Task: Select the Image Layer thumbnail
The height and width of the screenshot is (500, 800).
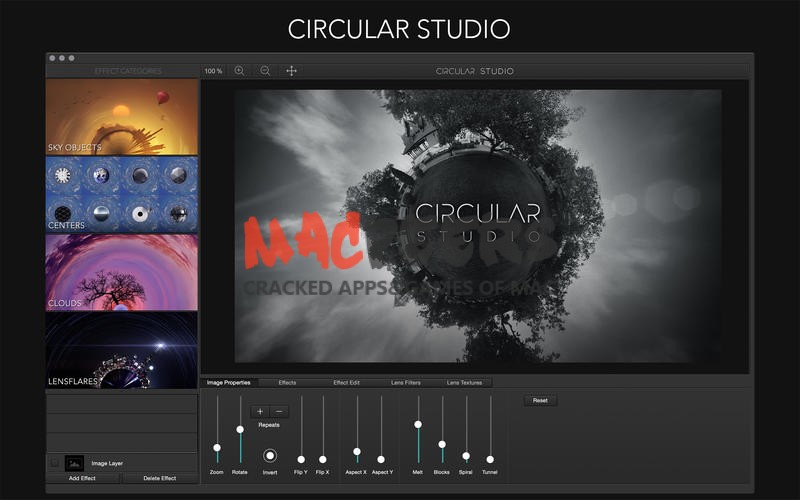Action: 74,463
